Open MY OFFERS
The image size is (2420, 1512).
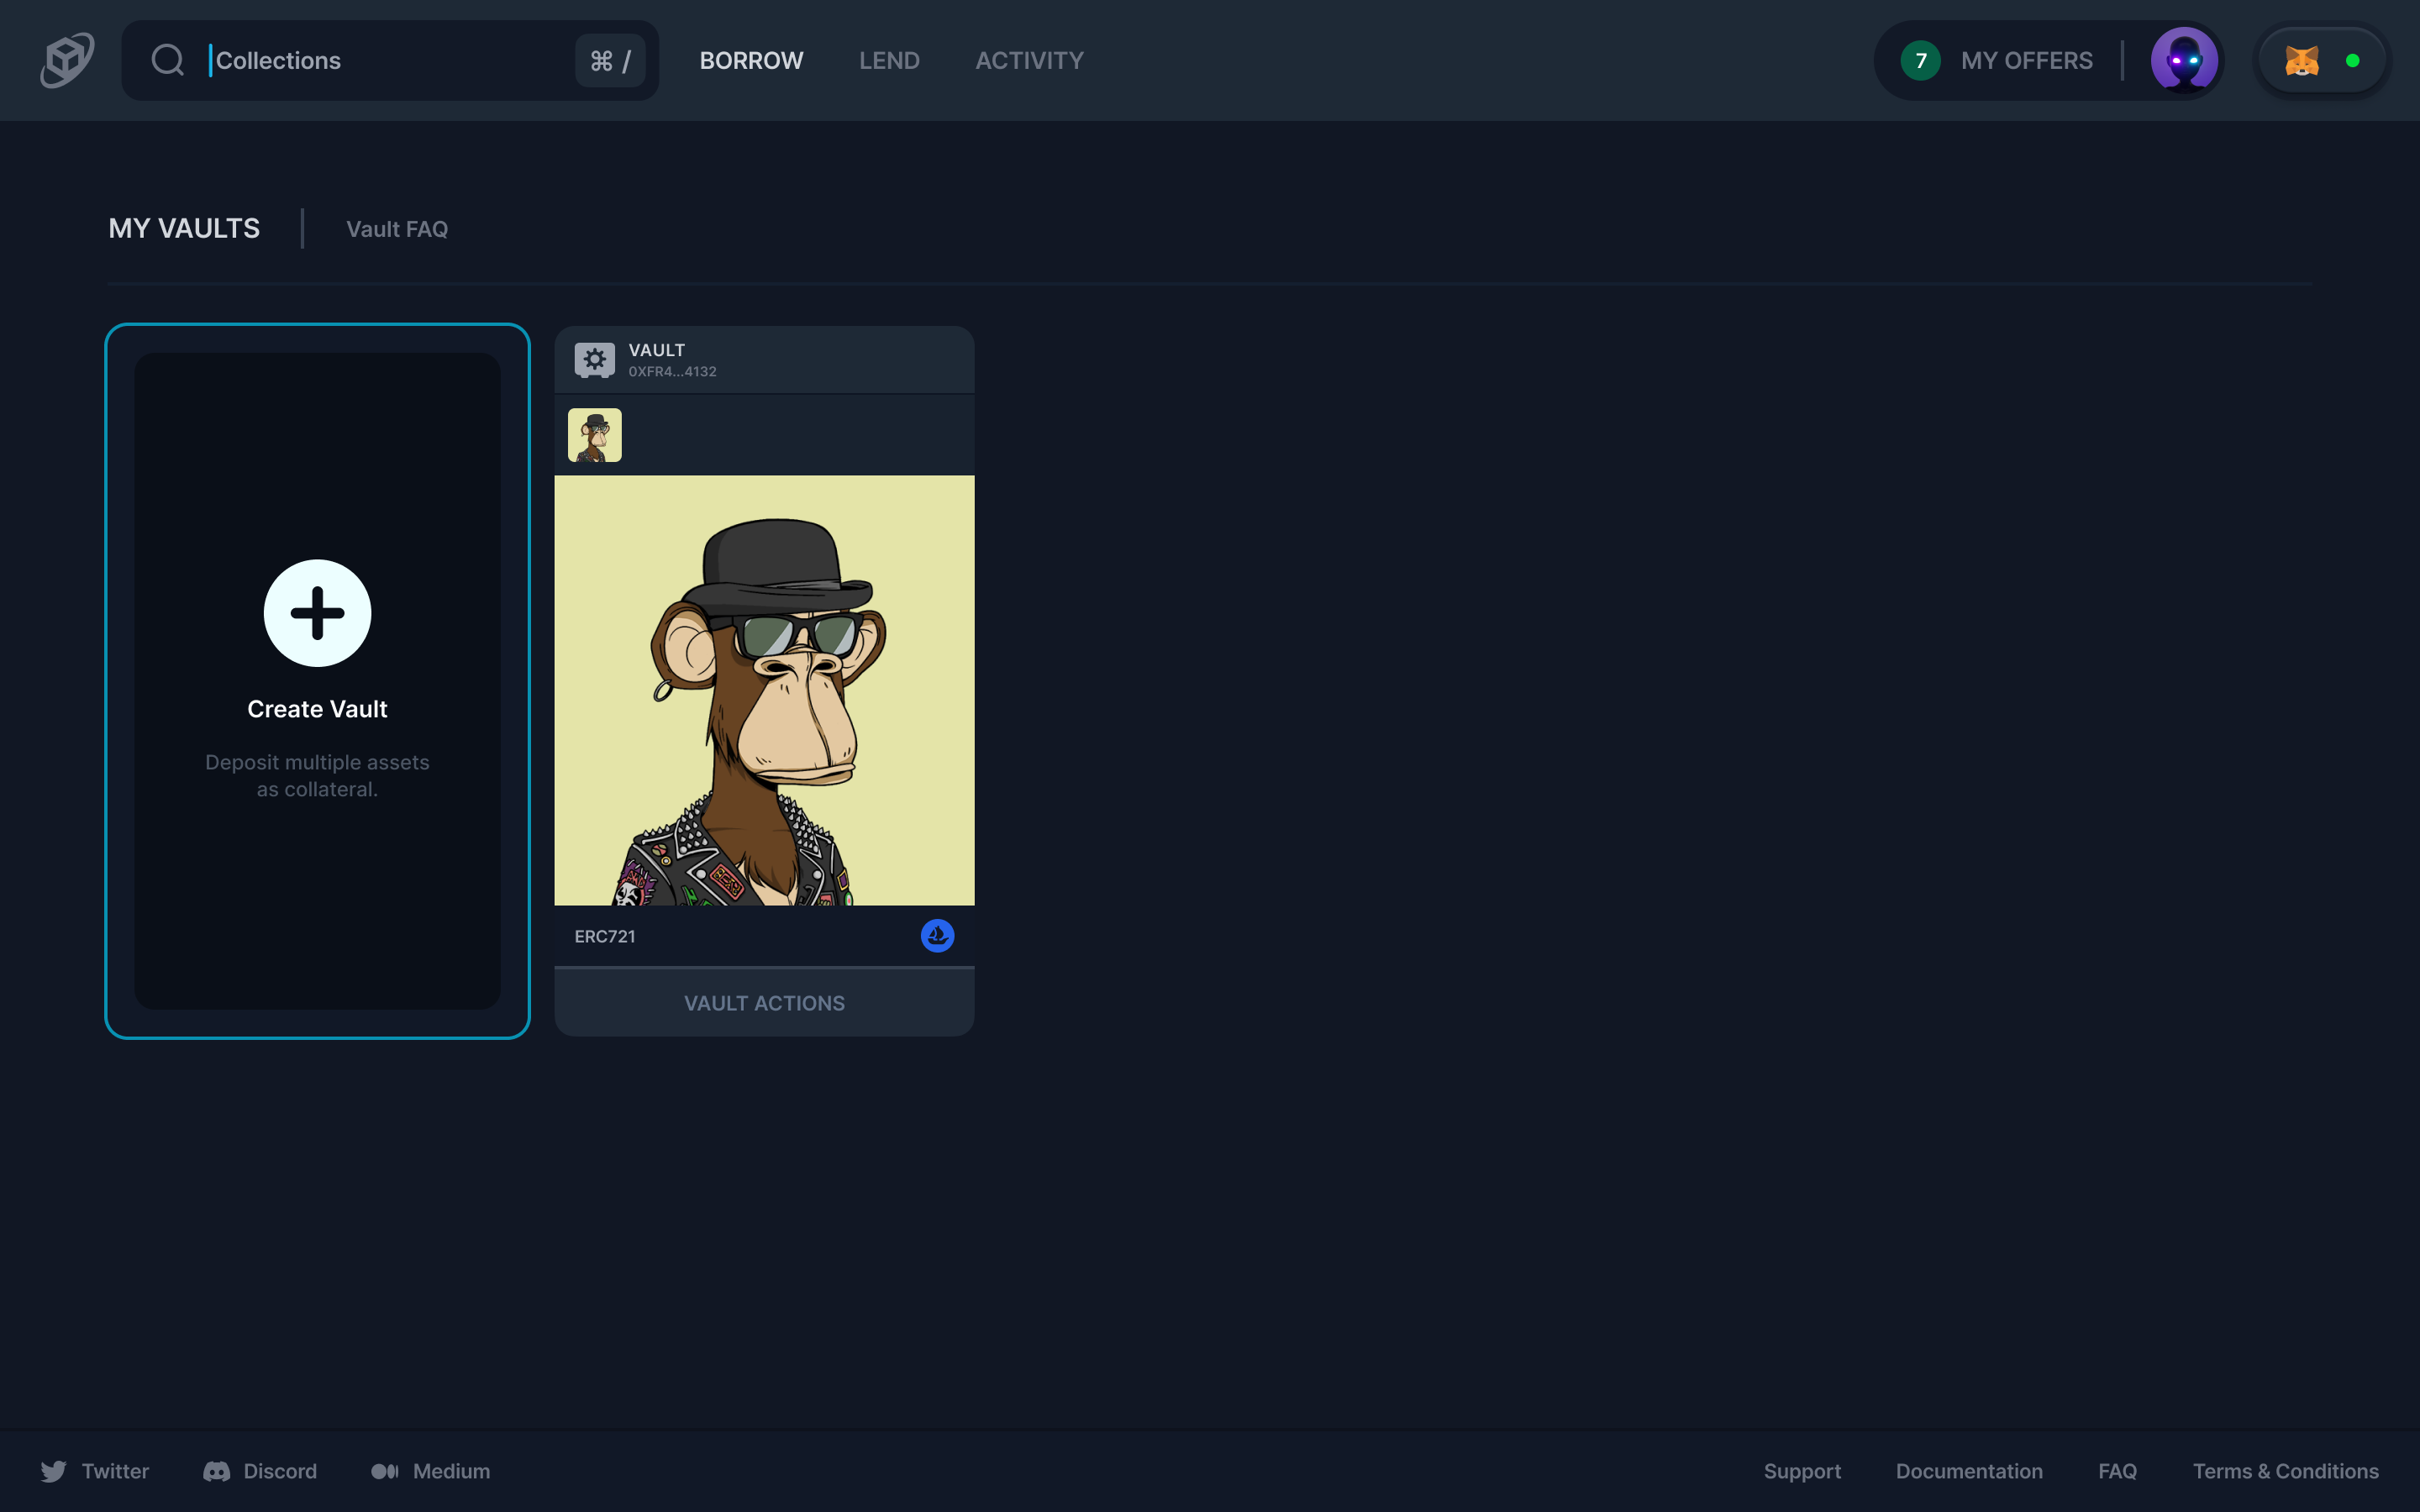(x=2026, y=61)
